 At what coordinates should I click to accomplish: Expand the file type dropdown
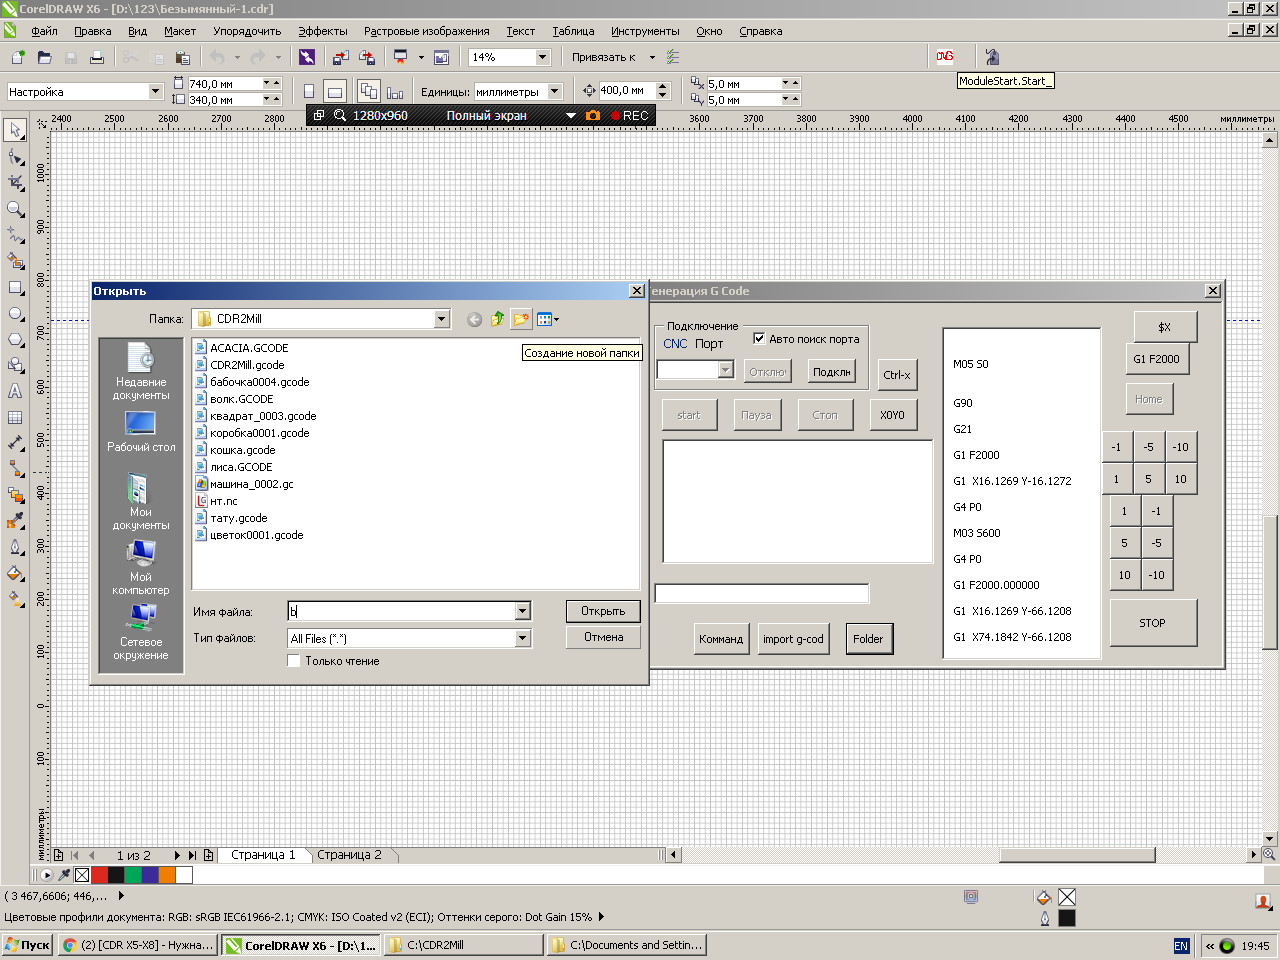[x=522, y=638]
